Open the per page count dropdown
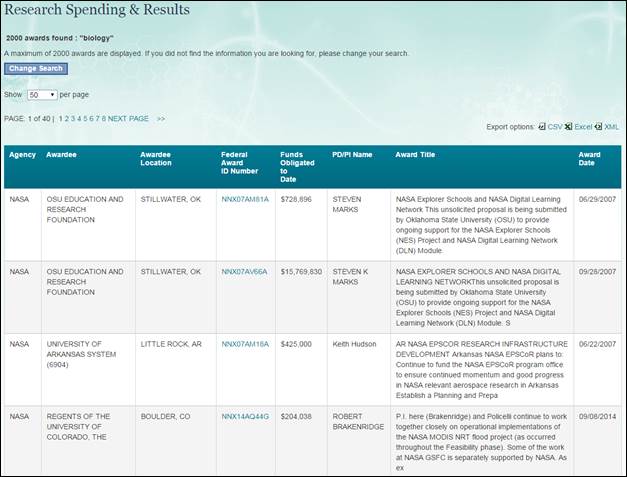This screenshot has height=477, width=627. click(41, 94)
